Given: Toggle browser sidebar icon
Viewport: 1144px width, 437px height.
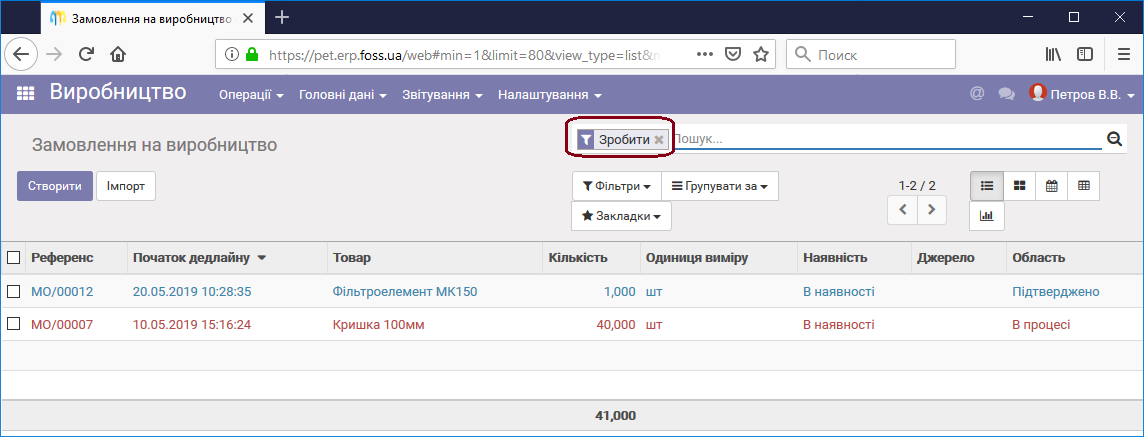Looking at the screenshot, I should (1085, 54).
